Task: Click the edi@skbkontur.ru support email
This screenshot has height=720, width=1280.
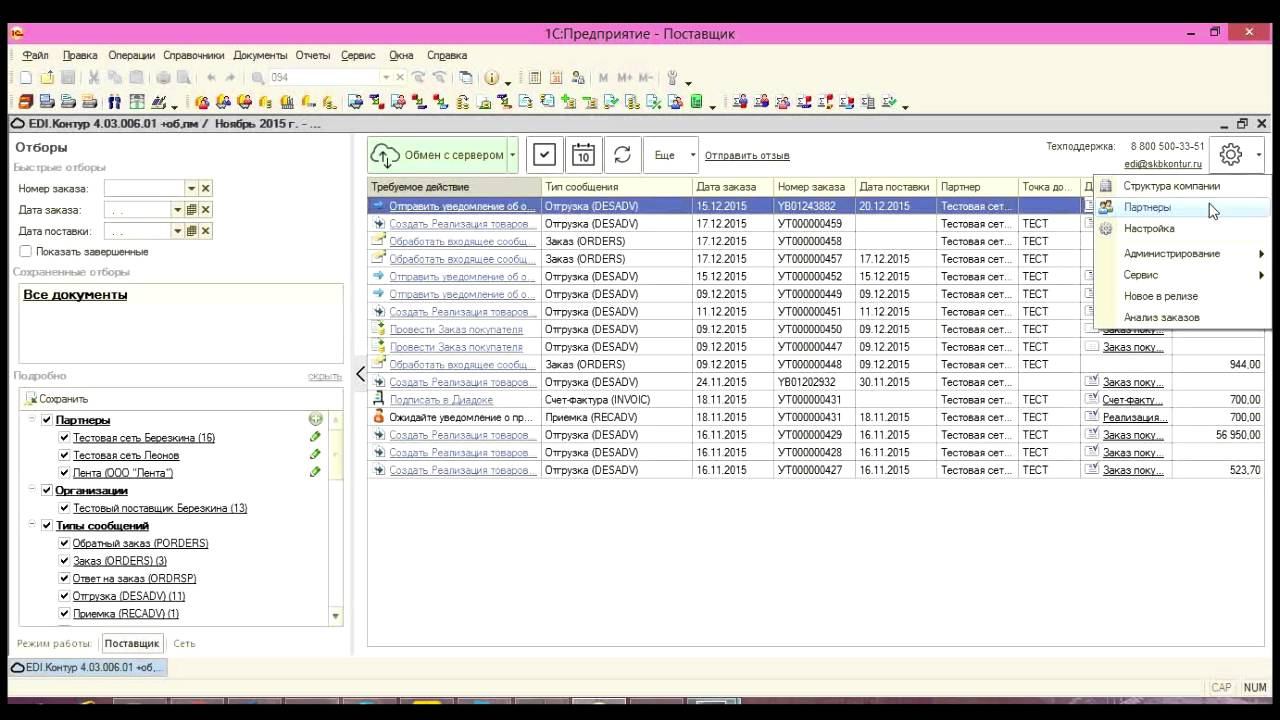Action: click(1163, 164)
